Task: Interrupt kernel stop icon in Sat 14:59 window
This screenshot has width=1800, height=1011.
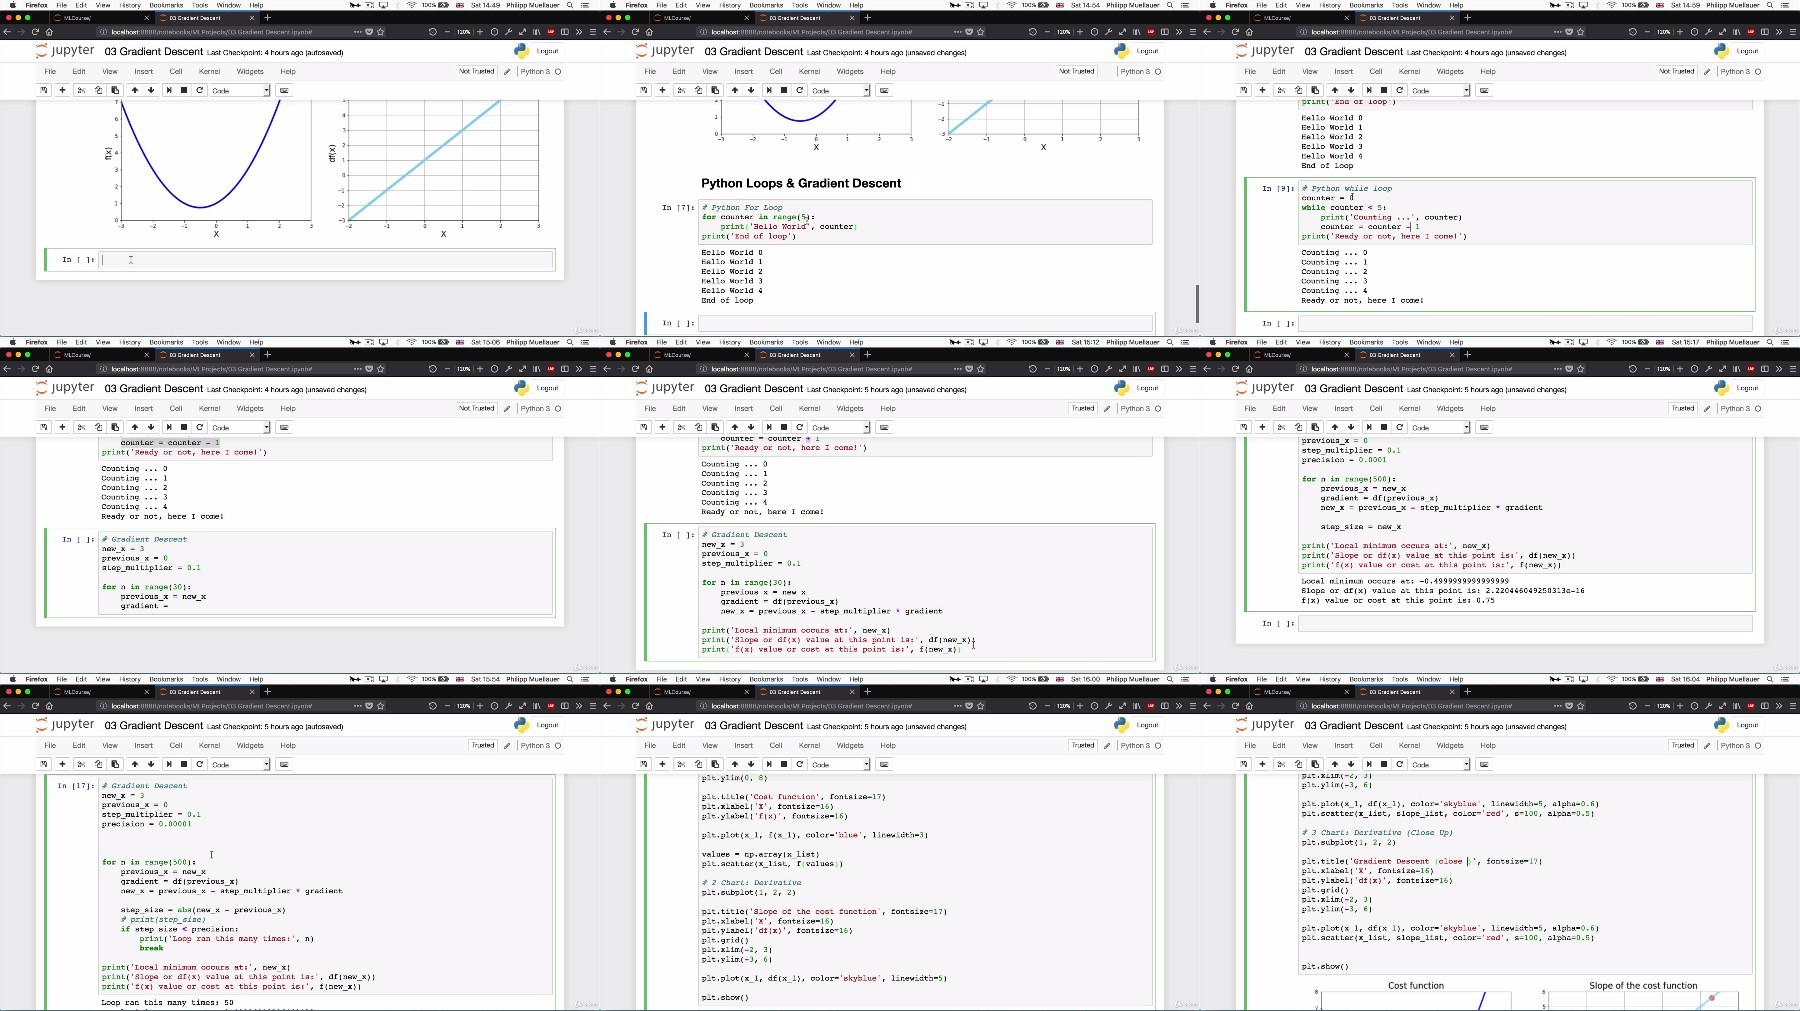Action: [1384, 90]
